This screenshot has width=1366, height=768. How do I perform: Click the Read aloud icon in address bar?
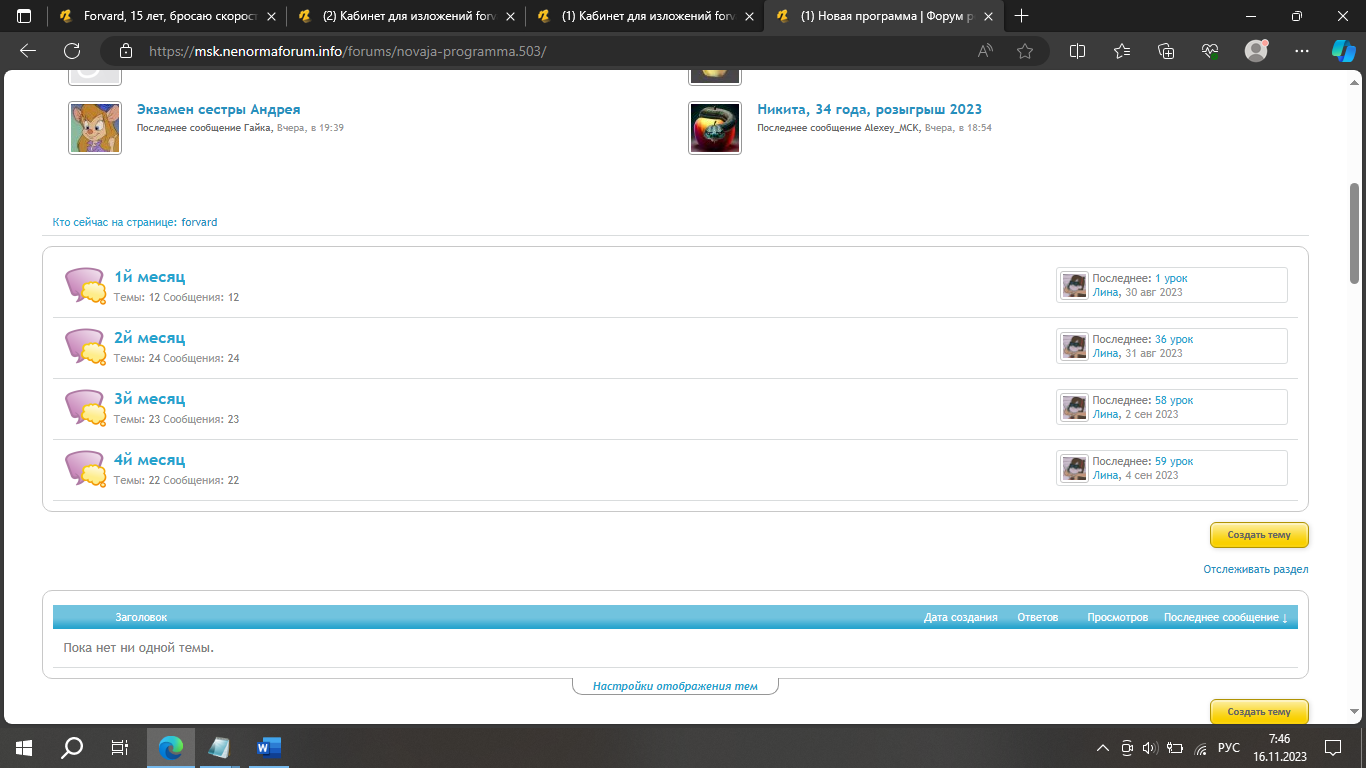(985, 51)
